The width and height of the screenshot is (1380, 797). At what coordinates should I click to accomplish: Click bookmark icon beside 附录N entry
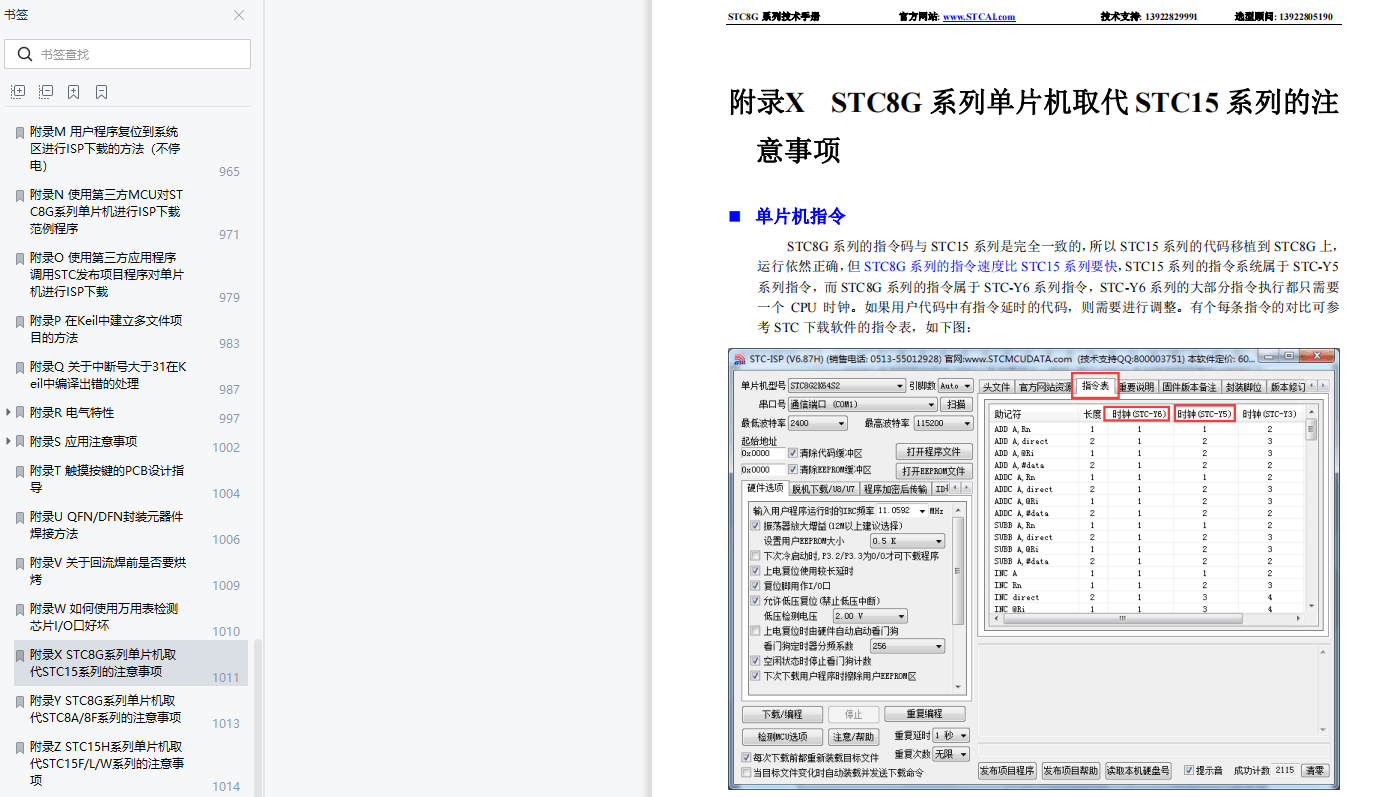20,195
